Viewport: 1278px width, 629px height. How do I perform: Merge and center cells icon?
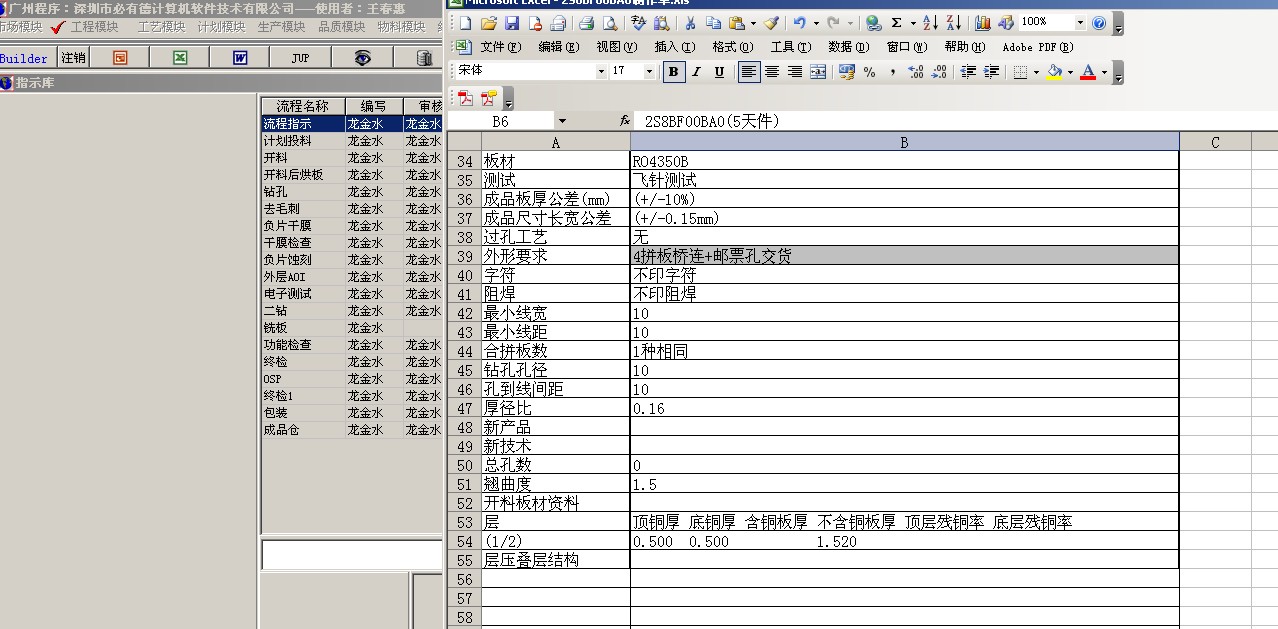(x=818, y=71)
